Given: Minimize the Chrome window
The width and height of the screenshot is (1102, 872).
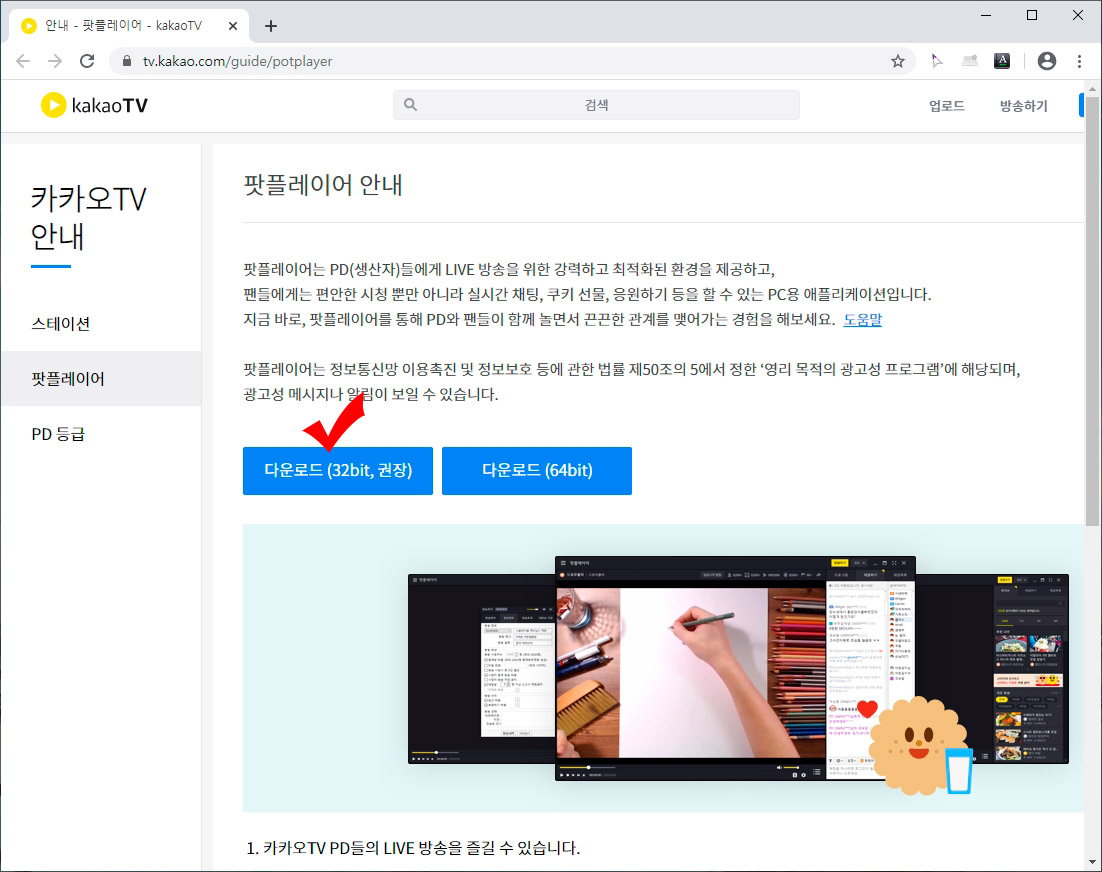Looking at the screenshot, I should point(986,15).
